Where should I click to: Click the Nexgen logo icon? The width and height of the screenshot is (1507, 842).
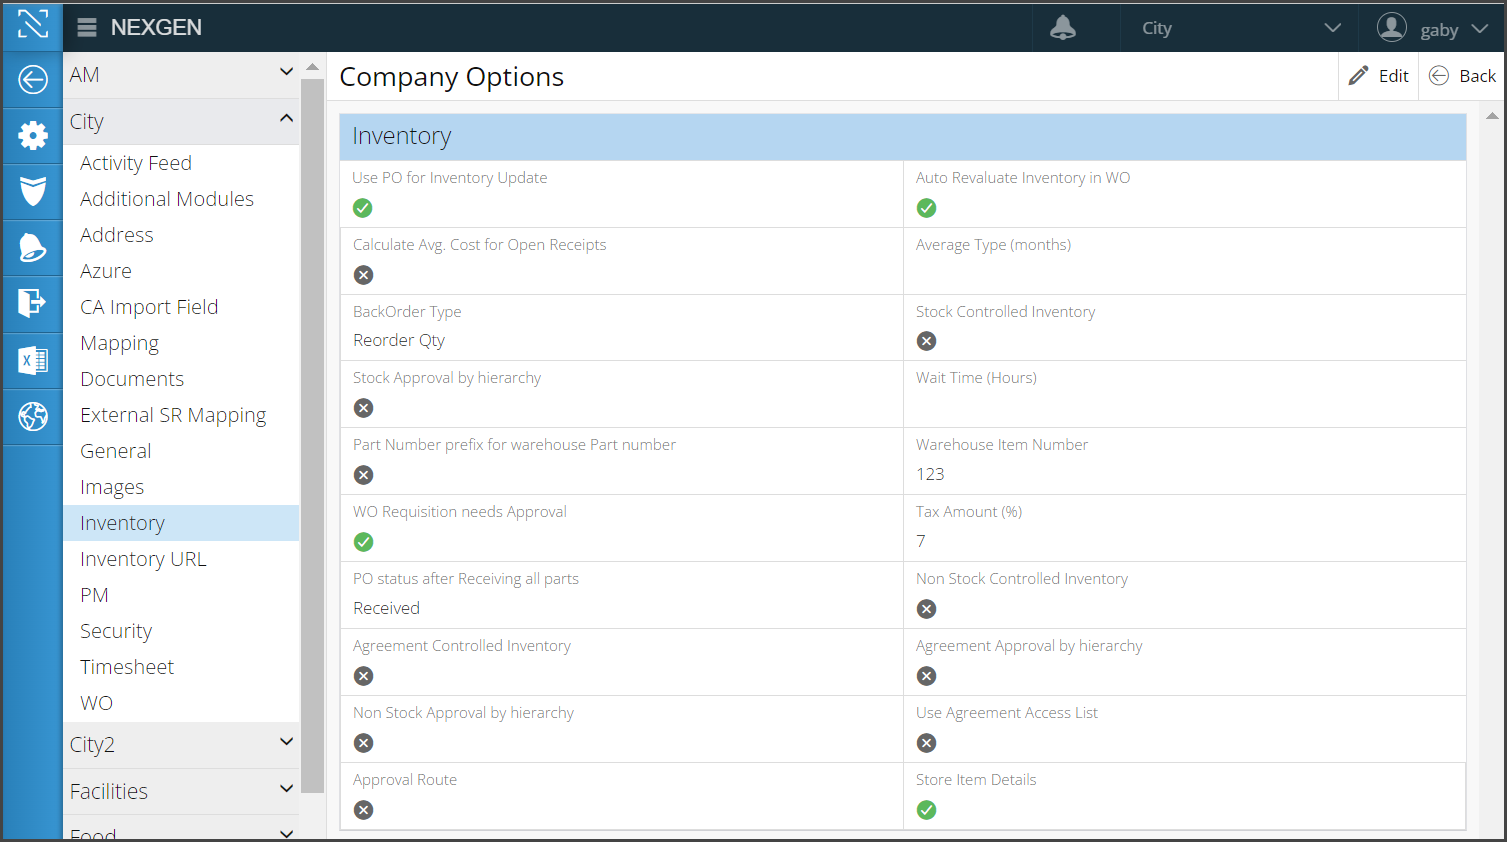click(32, 24)
